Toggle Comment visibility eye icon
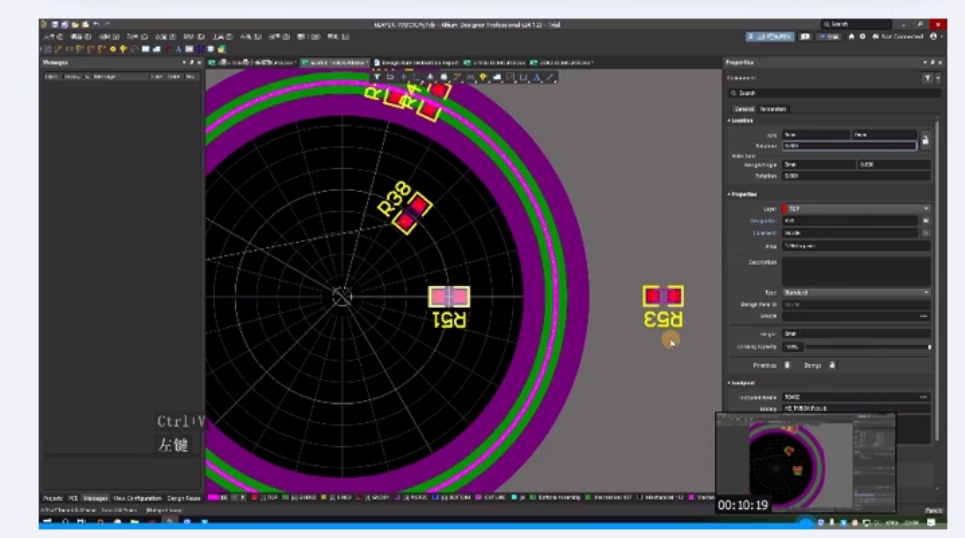Image resolution: width=965 pixels, height=538 pixels. 925,233
